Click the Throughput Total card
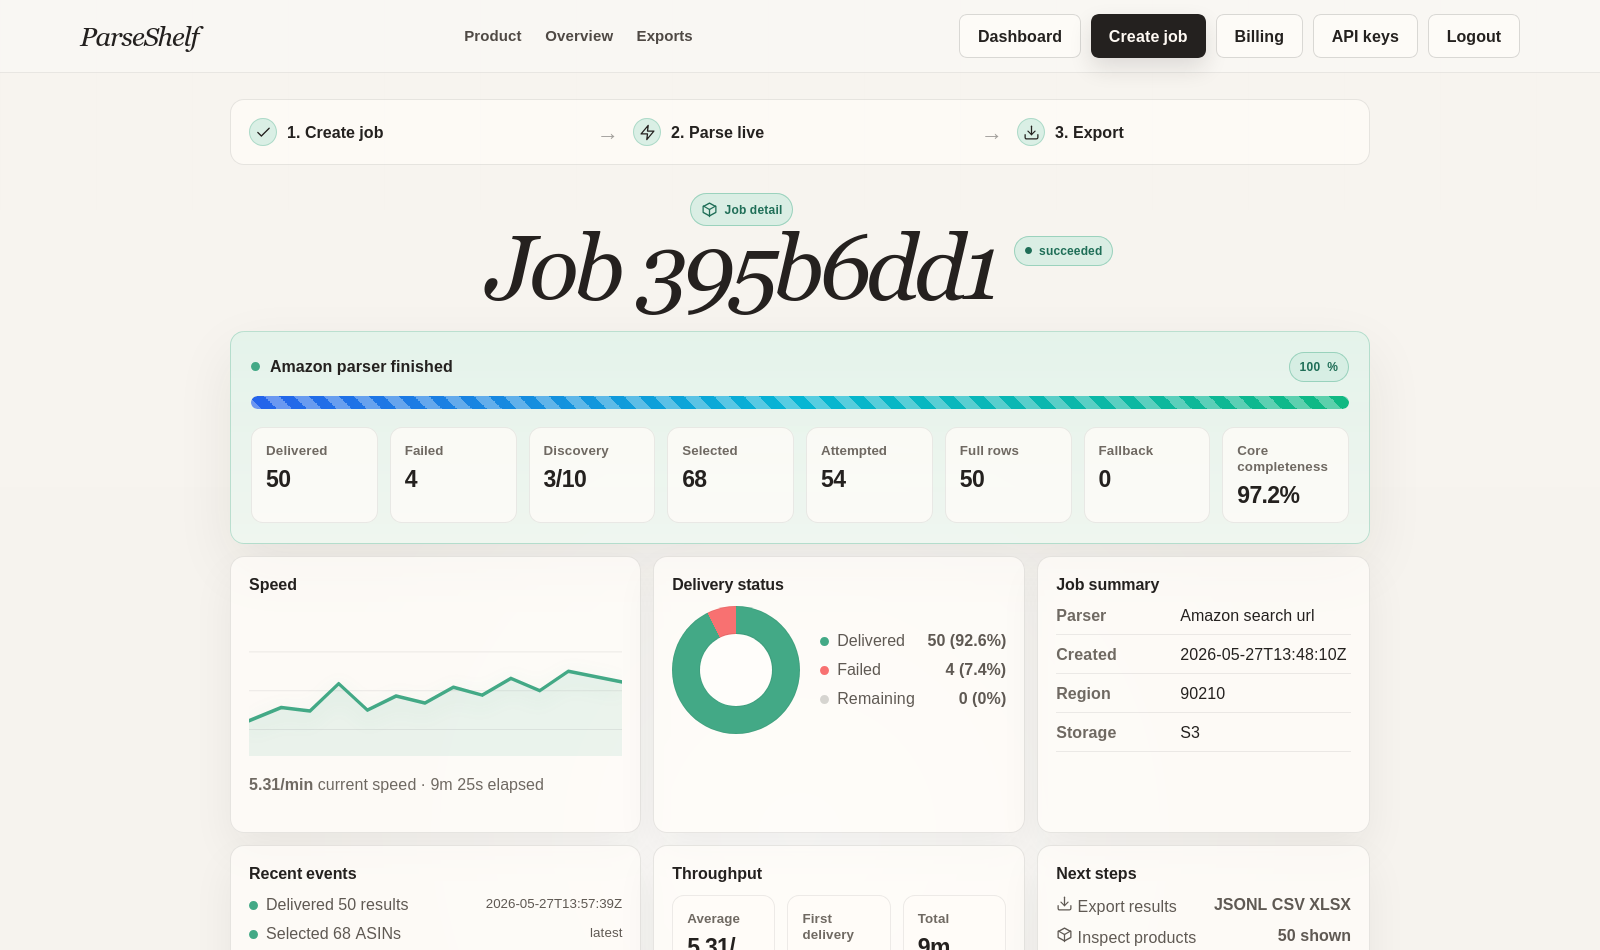Viewport: 1600px width, 950px height. [954, 923]
